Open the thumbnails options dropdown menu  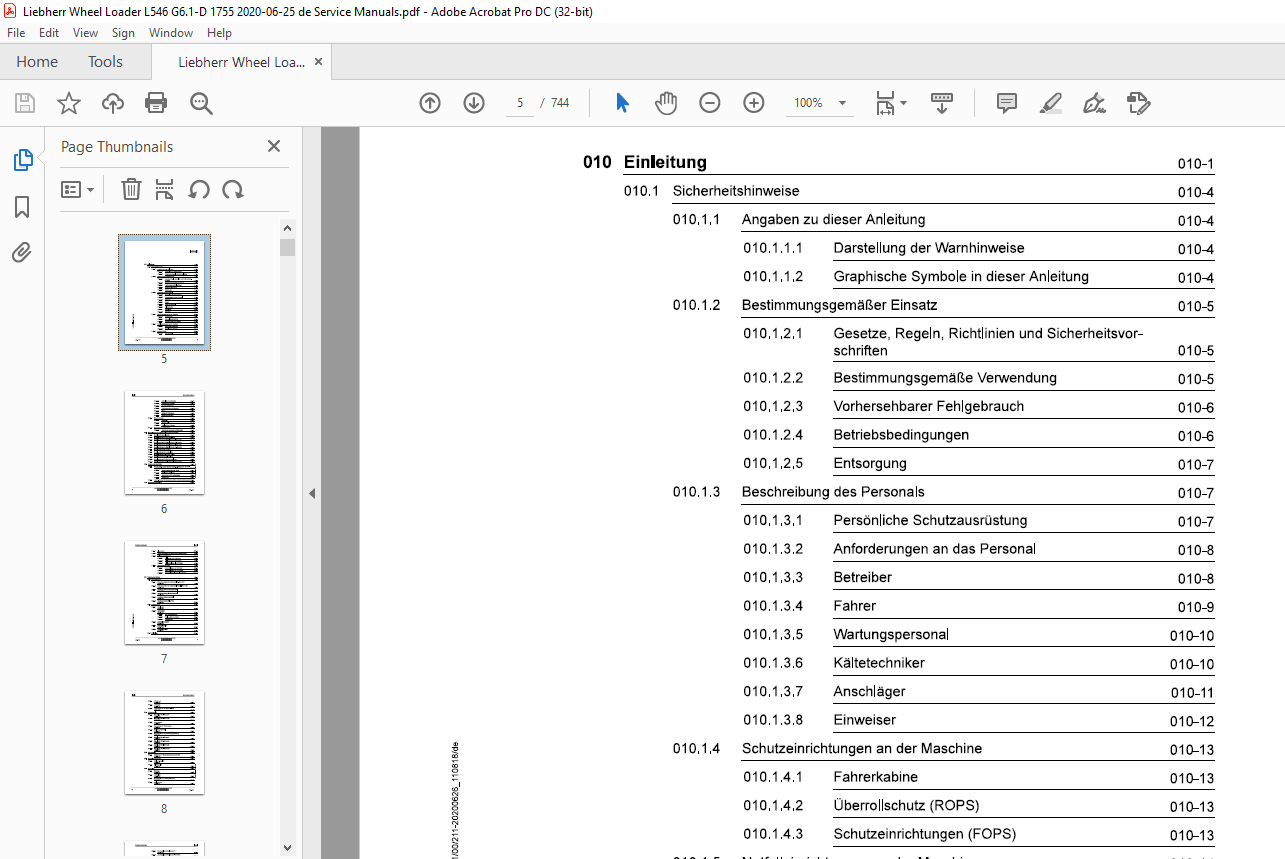pos(78,189)
